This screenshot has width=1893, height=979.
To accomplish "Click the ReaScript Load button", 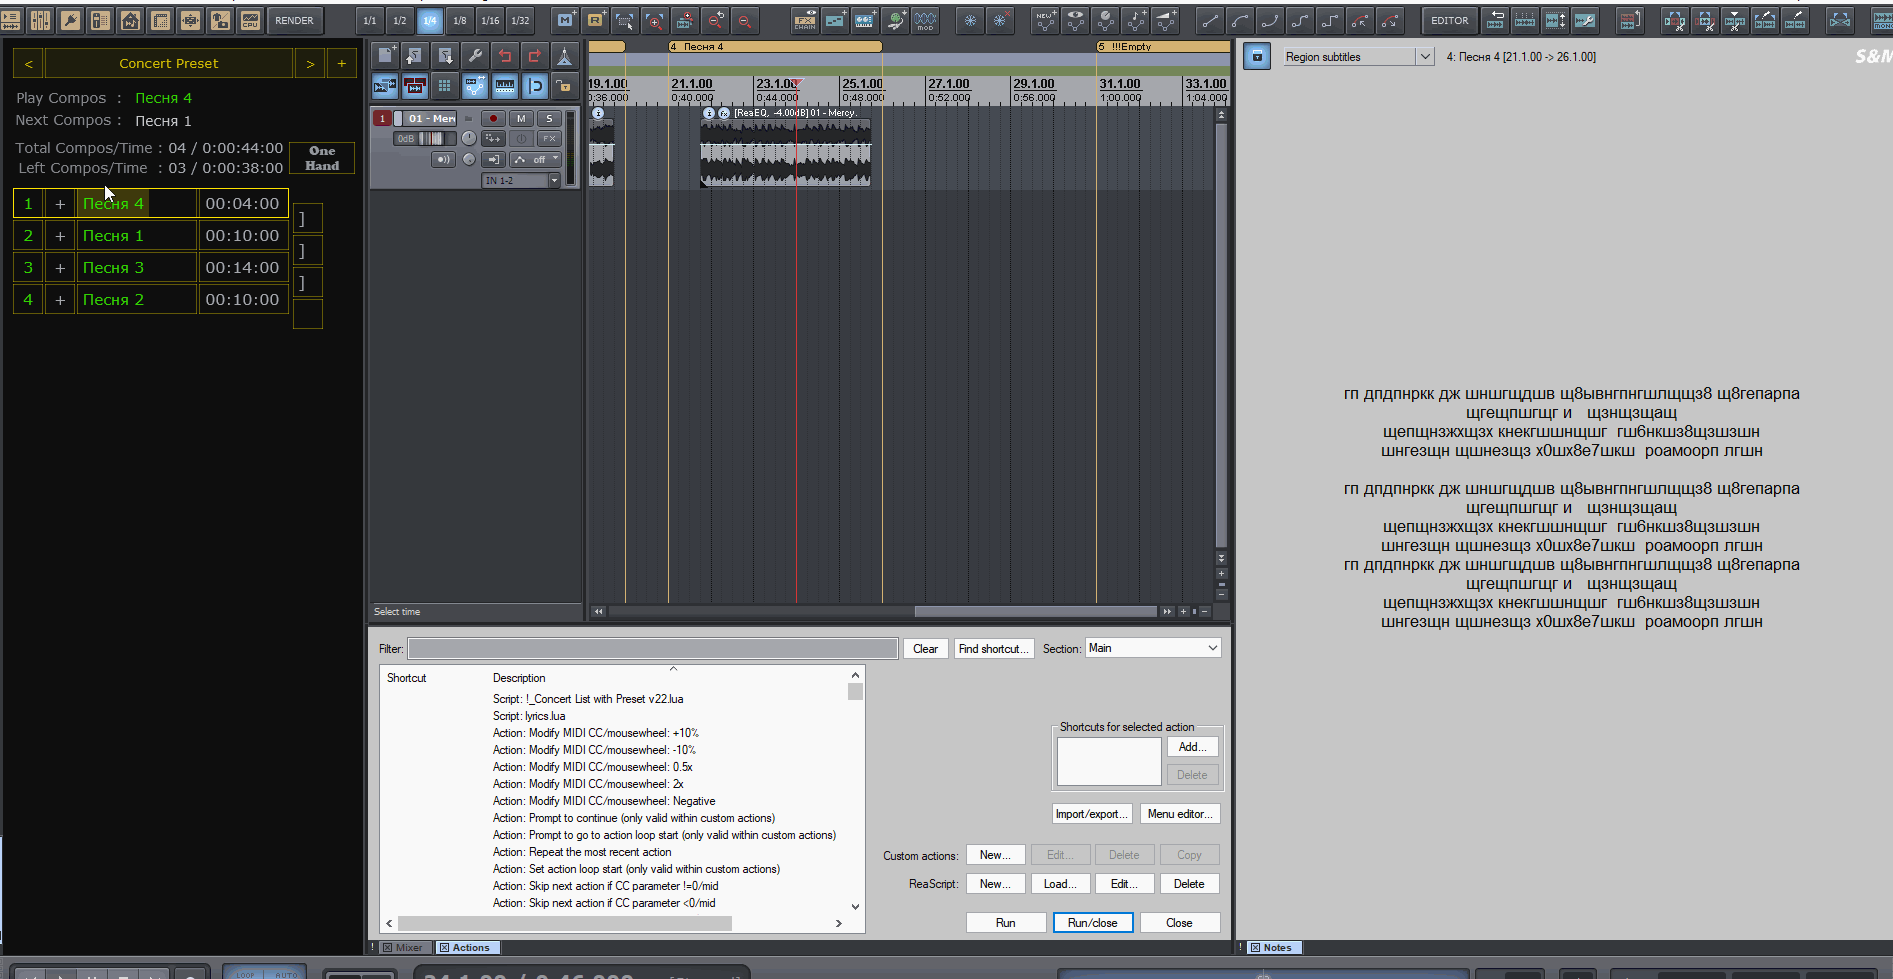I will (x=1060, y=884).
